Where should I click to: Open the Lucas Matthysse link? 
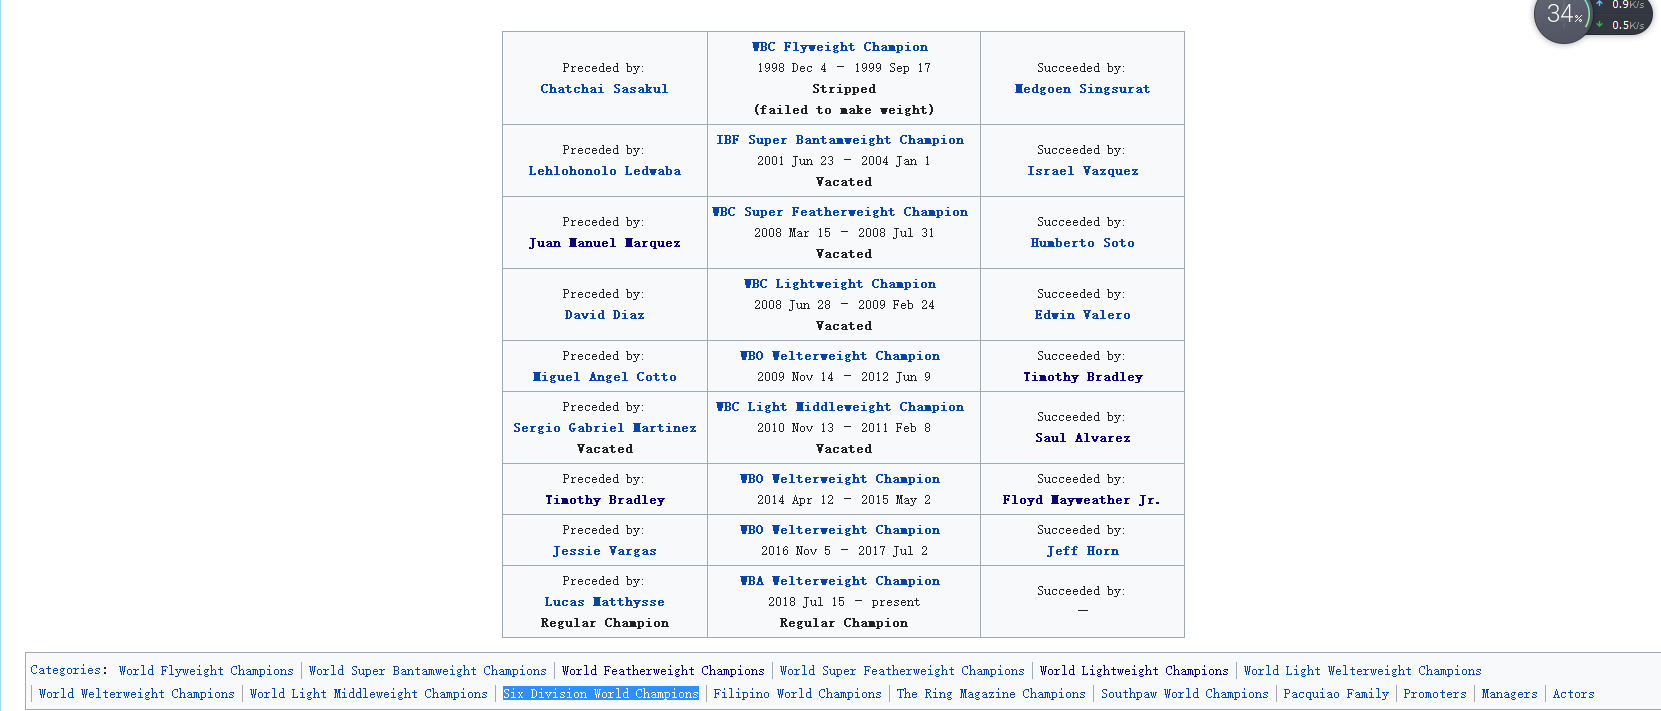(x=604, y=602)
